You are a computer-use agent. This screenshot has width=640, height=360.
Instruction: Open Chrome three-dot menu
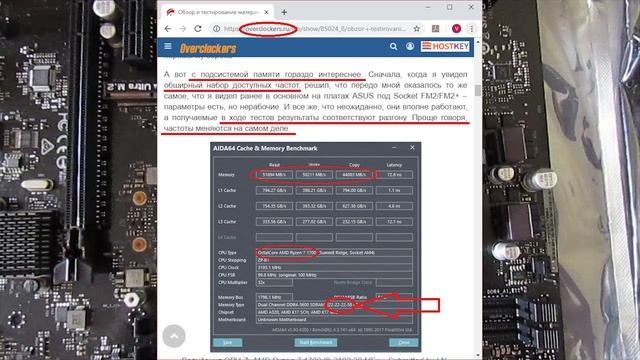(471, 29)
